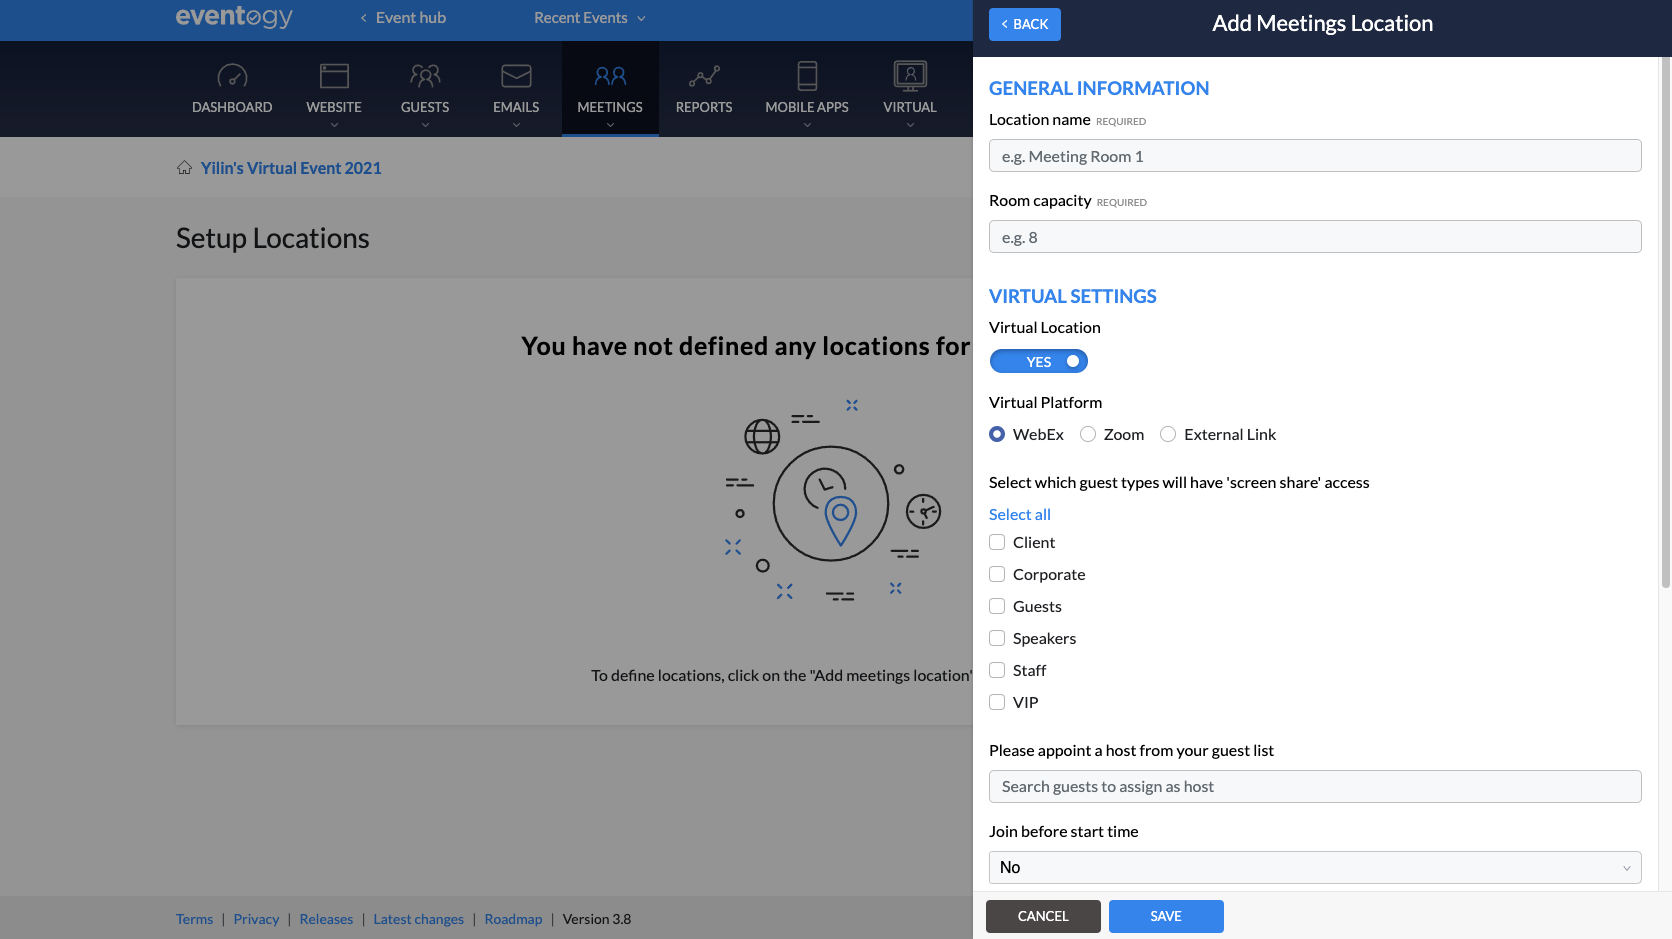The height and width of the screenshot is (939, 1672).
Task: Open the Yilin's Virtual Event 2021 breadcrumb
Action: point(291,167)
